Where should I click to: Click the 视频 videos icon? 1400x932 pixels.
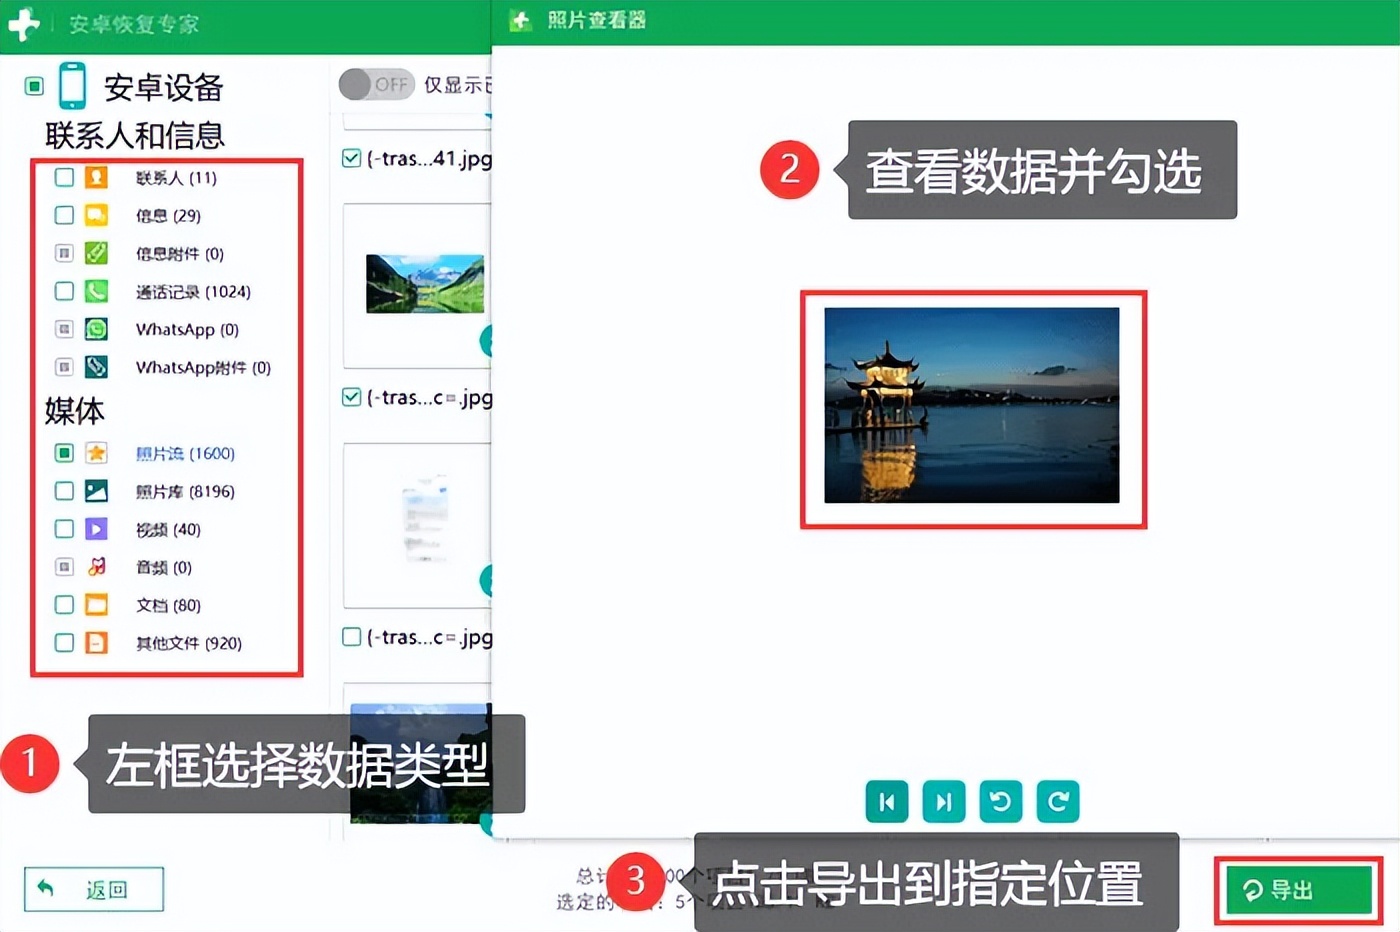95,529
